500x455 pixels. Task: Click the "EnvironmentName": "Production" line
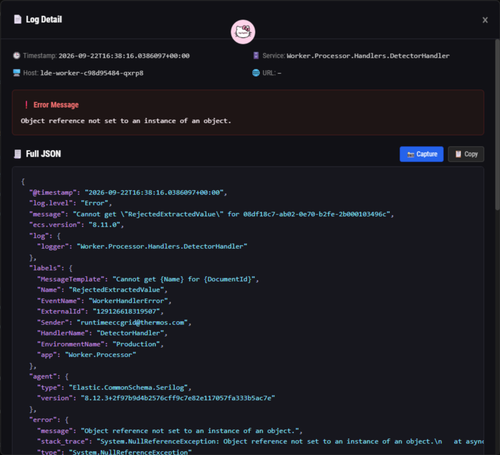(100, 344)
